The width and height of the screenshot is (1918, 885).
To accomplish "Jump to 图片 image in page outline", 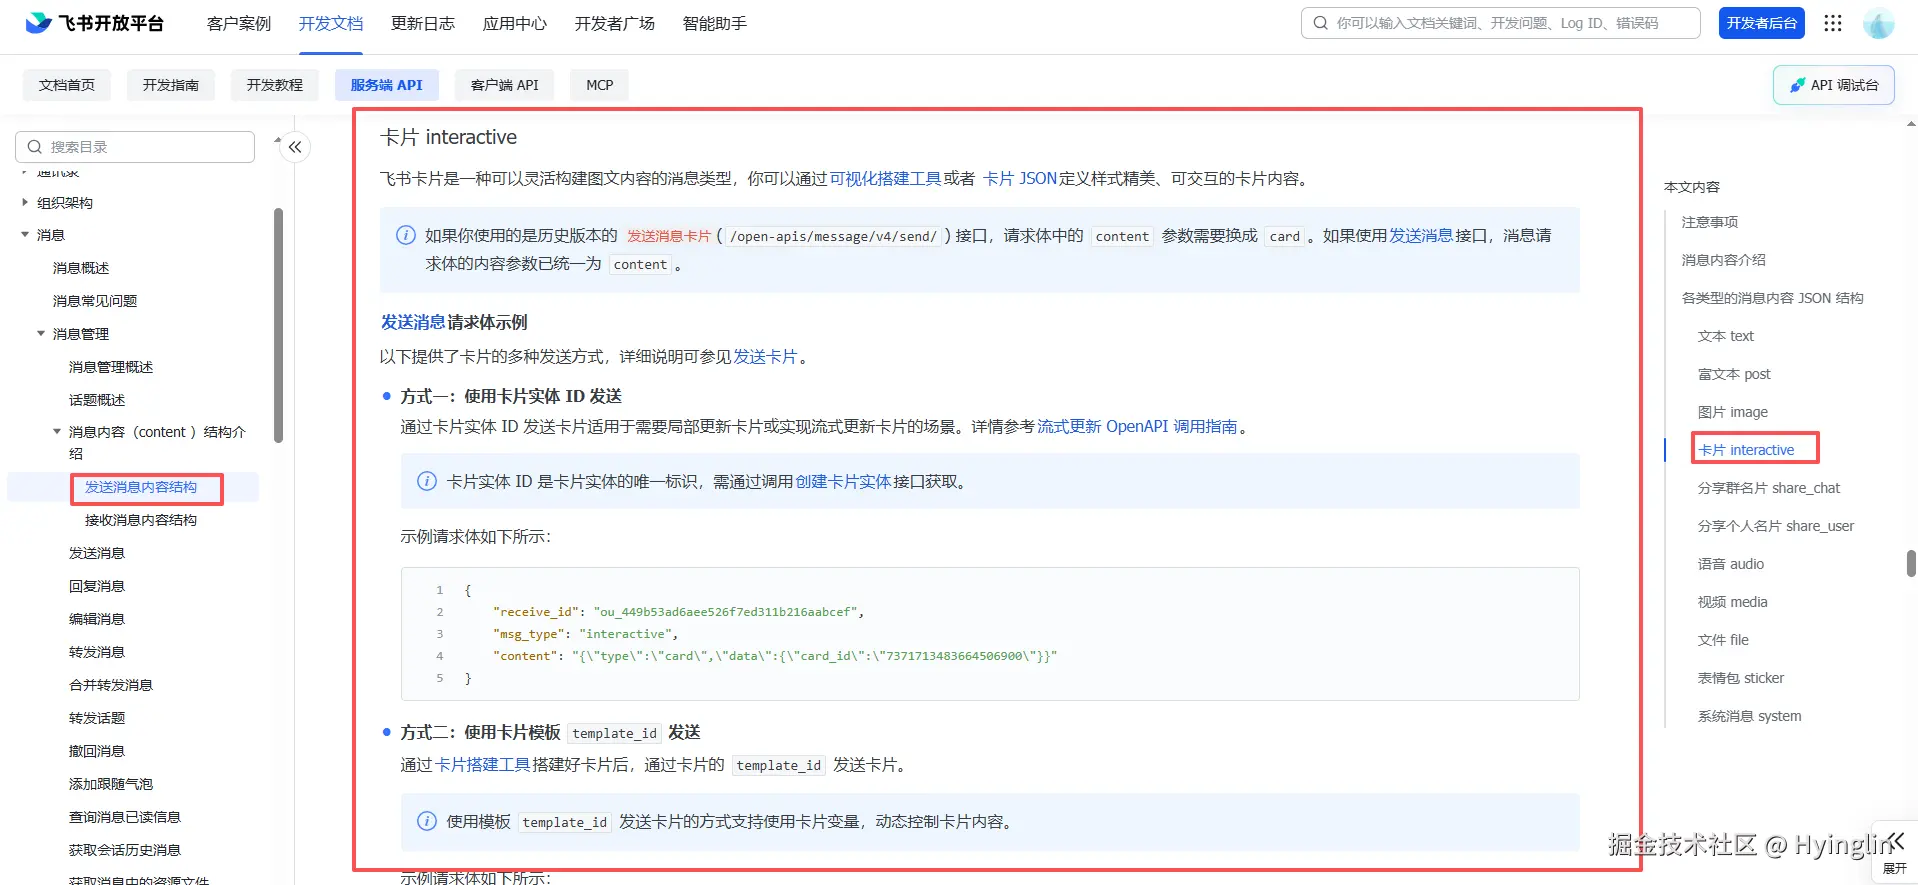I will pyautogui.click(x=1733, y=412).
